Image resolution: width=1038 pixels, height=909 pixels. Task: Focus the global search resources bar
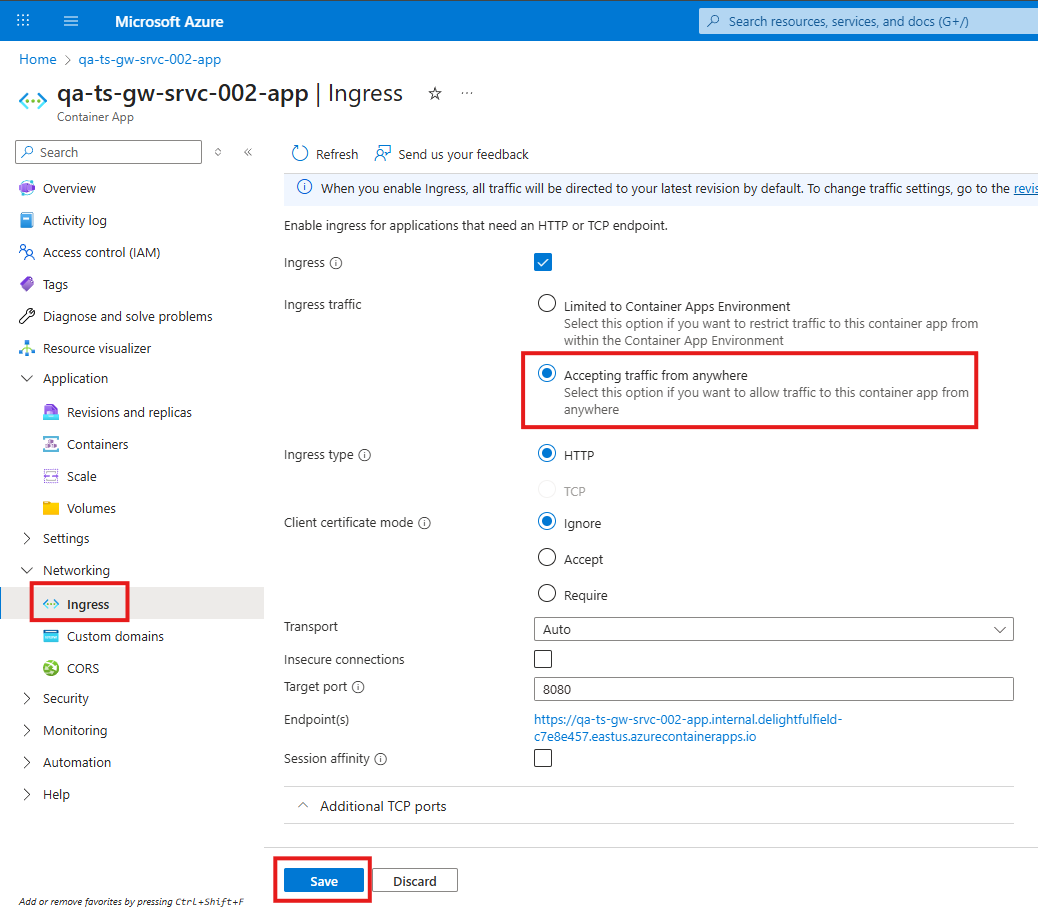(x=868, y=21)
